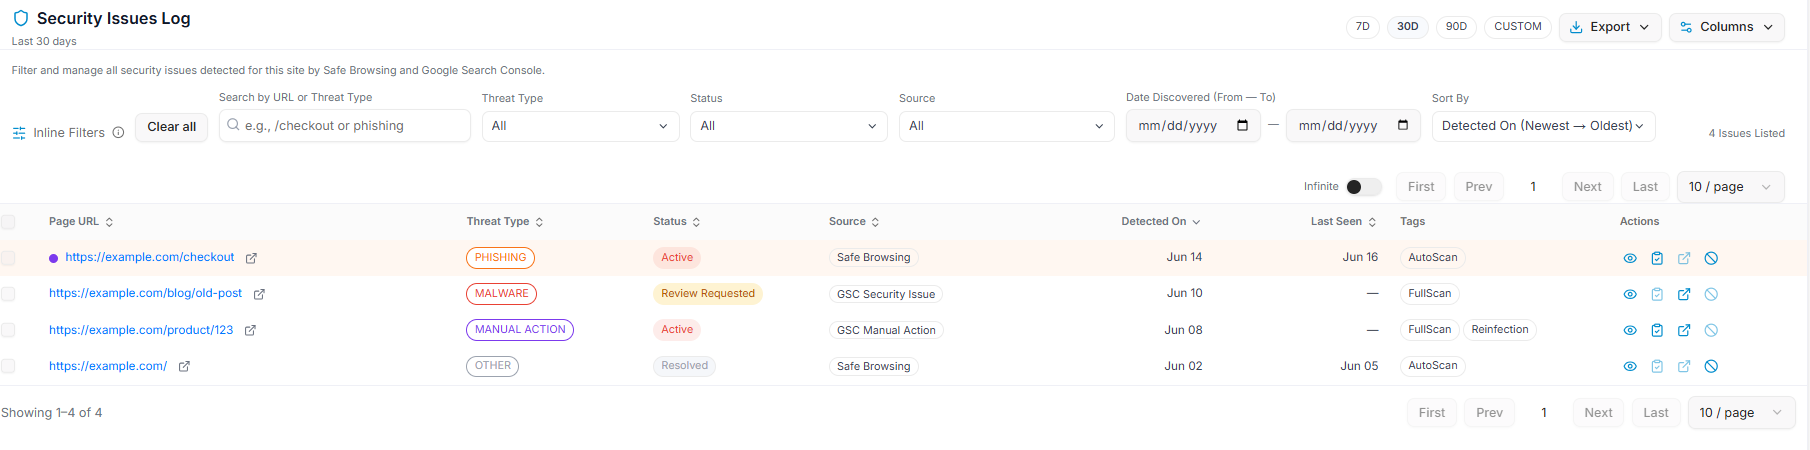Click the Review Requested status badge
The image size is (1810, 450).
708,294
